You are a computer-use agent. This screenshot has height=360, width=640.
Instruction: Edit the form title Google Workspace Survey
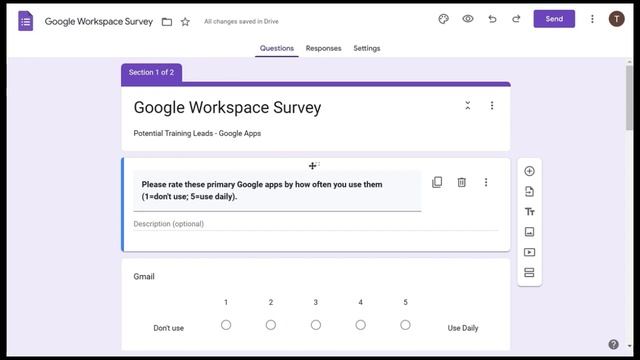(227, 108)
